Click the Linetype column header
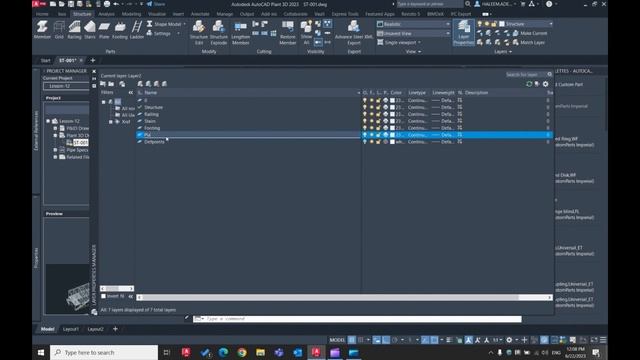The width and height of the screenshot is (640, 360). click(x=417, y=93)
